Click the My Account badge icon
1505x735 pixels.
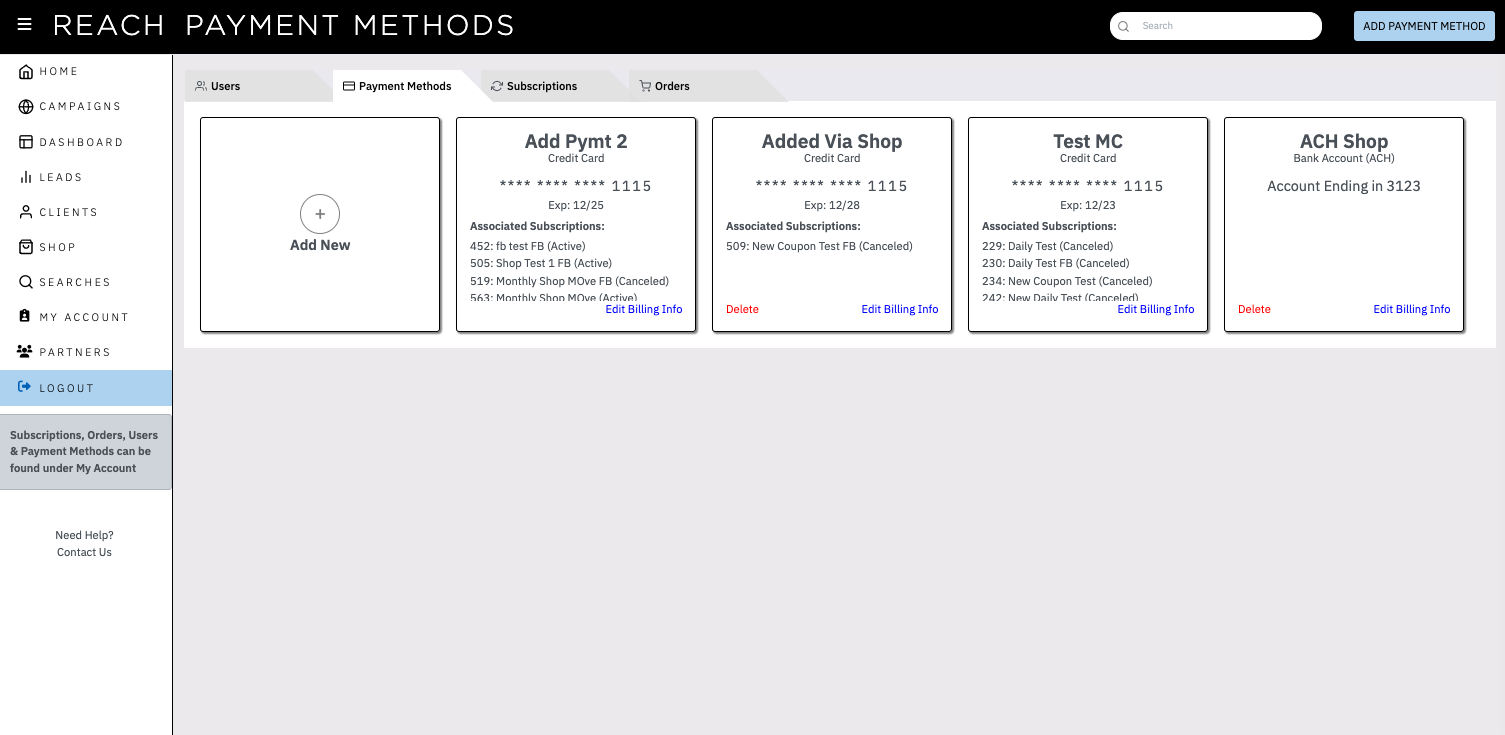point(26,317)
